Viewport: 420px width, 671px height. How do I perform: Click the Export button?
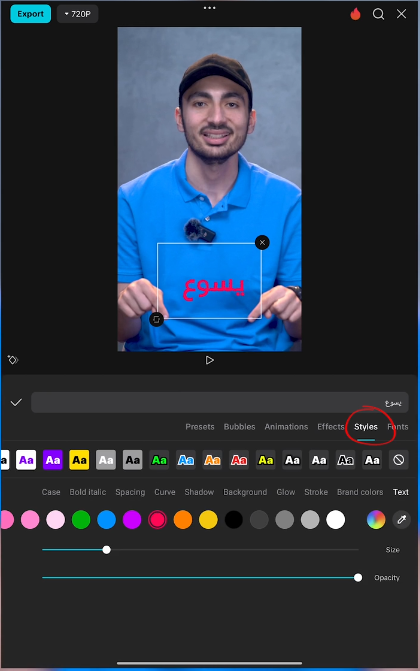30,14
